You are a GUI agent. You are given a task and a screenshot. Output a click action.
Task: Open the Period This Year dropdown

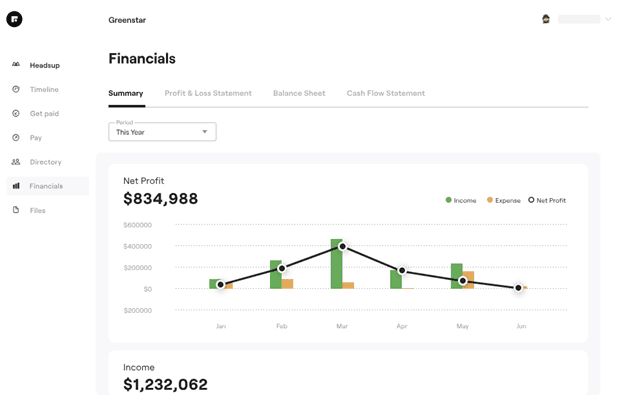click(x=162, y=132)
